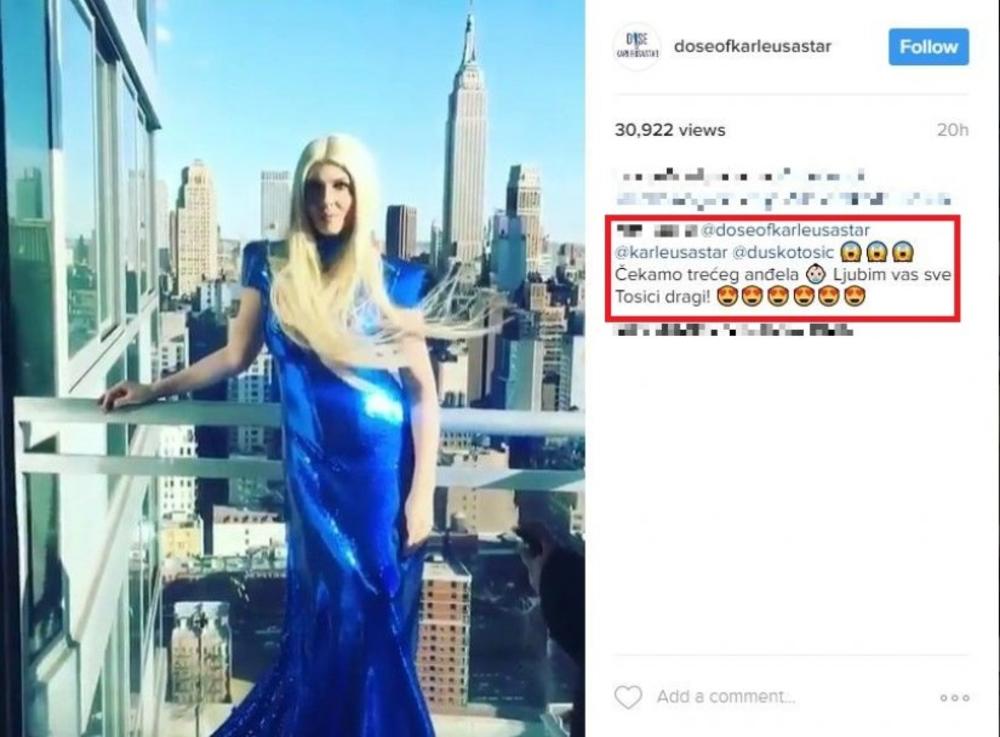The height and width of the screenshot is (737, 1000).
Task: Open doseofkarleusastar username in the post header
Action: [753, 47]
